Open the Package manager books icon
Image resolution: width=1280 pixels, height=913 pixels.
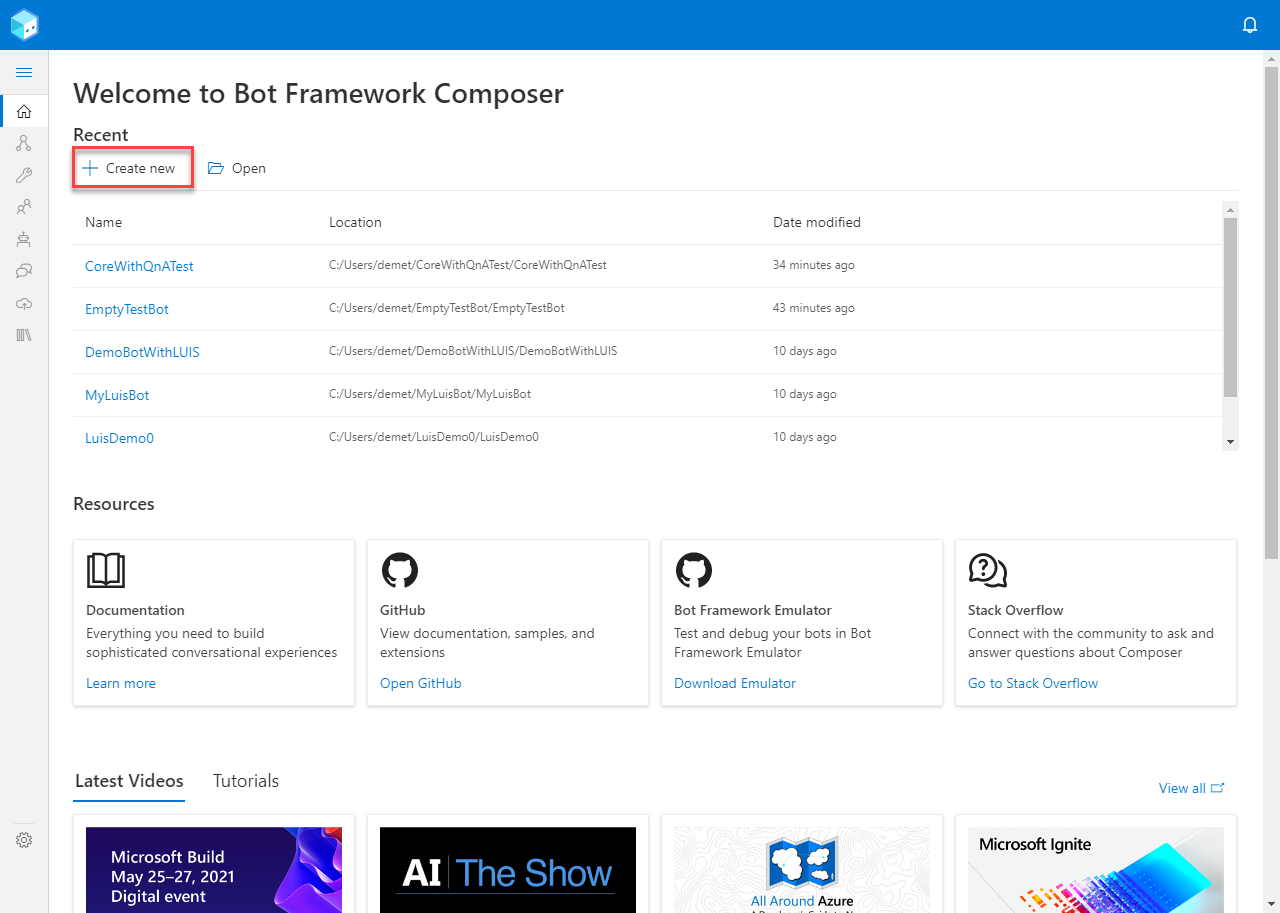click(x=24, y=335)
